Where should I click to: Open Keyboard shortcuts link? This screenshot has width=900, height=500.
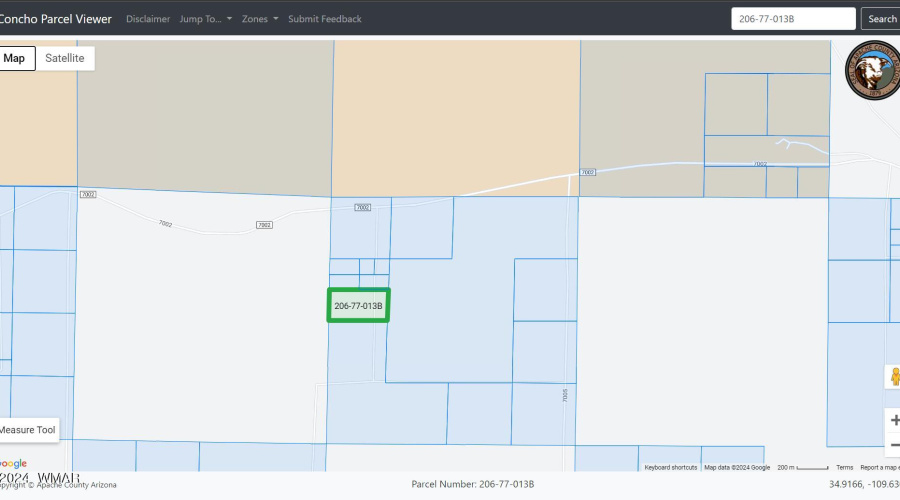point(670,467)
